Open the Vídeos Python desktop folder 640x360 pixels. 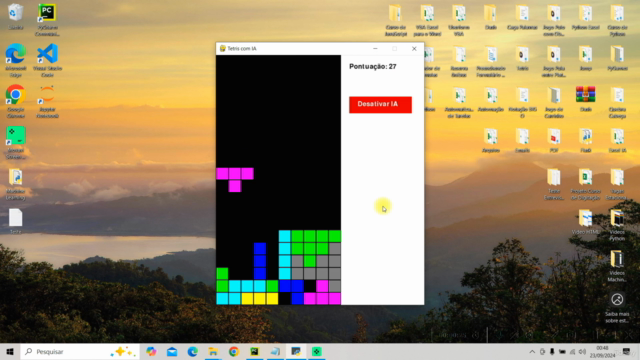pyautogui.click(x=617, y=224)
